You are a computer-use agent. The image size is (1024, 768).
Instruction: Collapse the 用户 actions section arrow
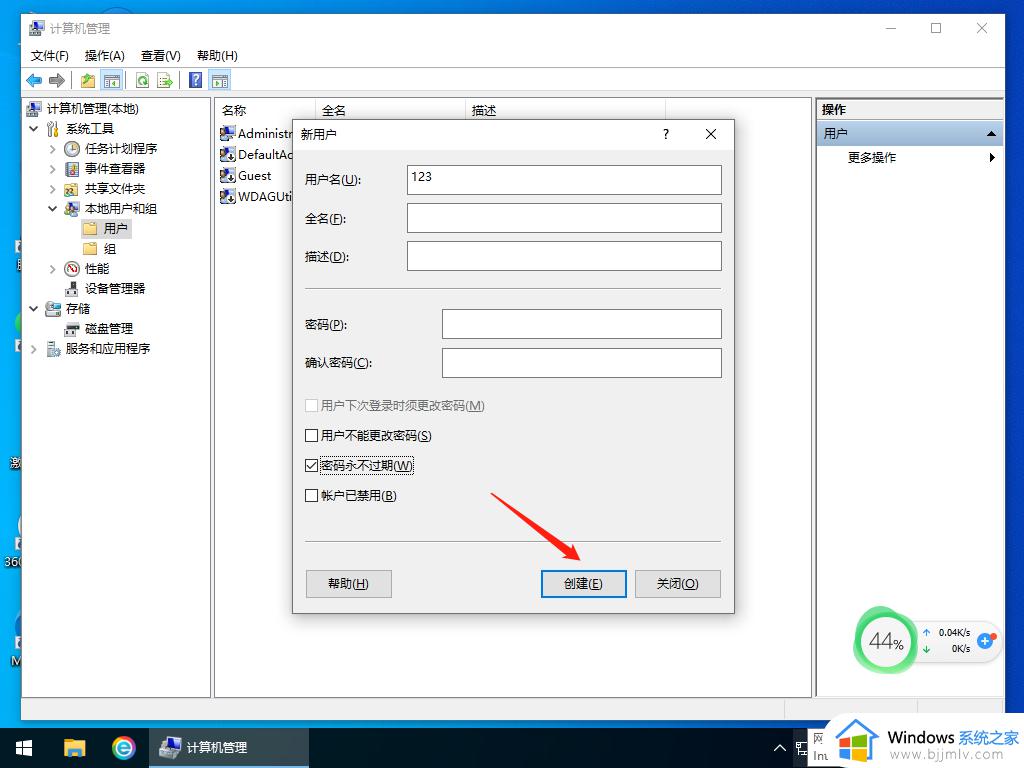click(991, 134)
